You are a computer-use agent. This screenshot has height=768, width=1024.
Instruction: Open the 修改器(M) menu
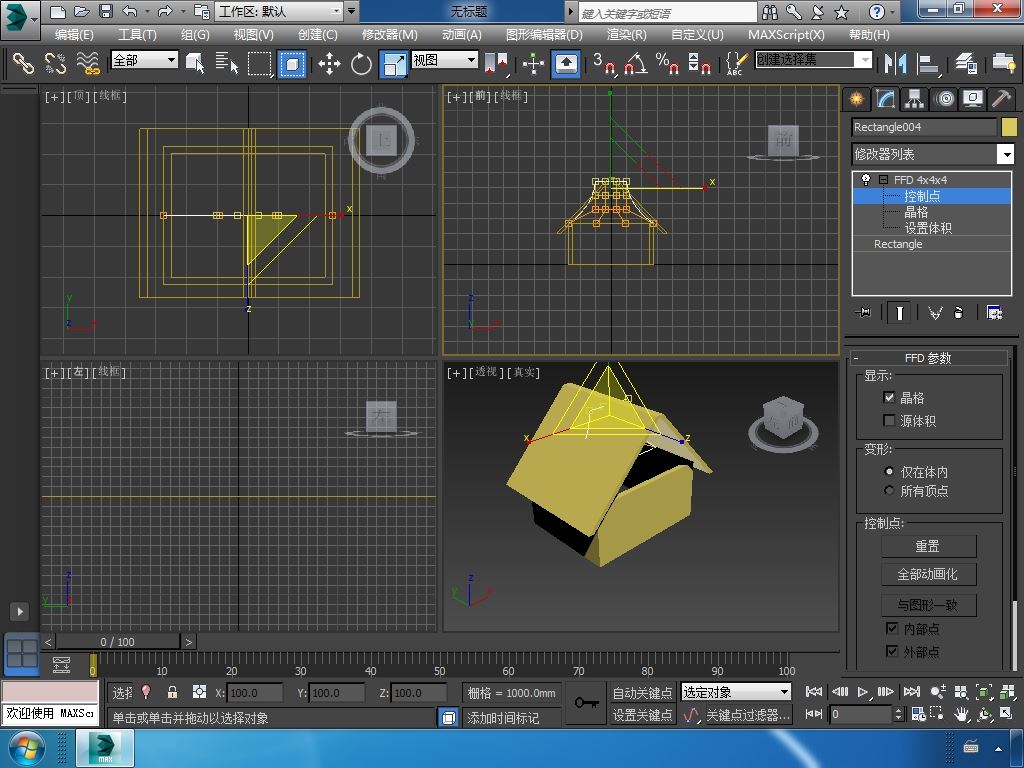(x=389, y=34)
